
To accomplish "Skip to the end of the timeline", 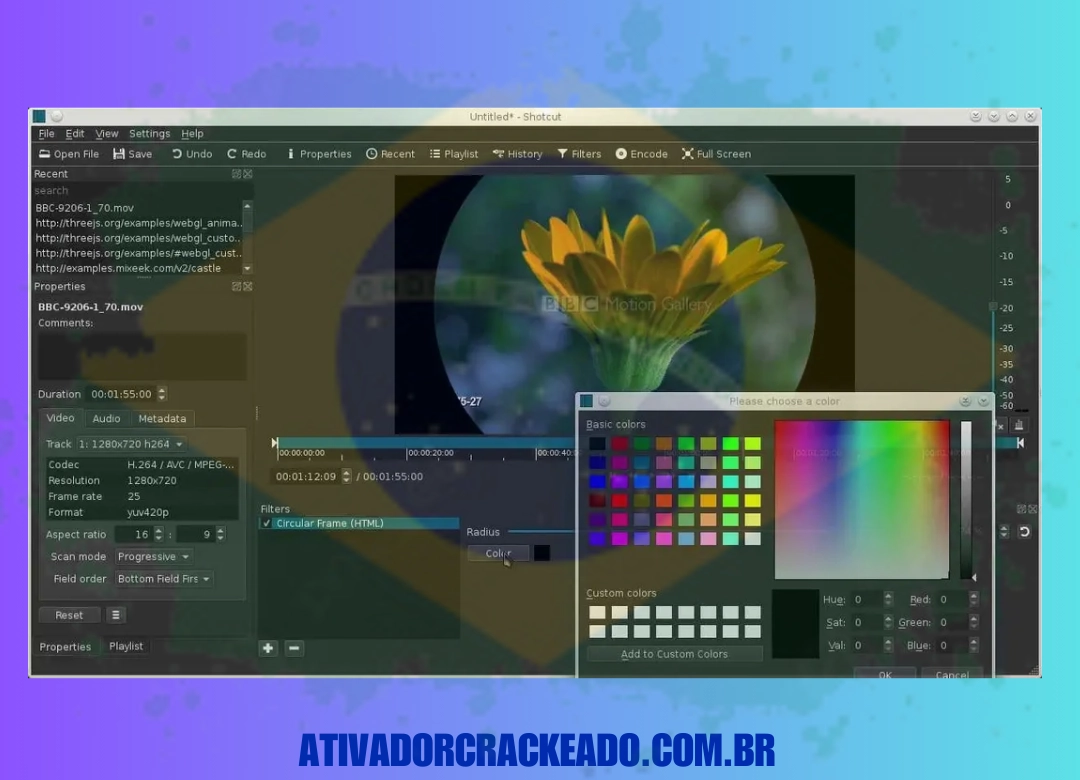I will pyautogui.click(x=1020, y=443).
